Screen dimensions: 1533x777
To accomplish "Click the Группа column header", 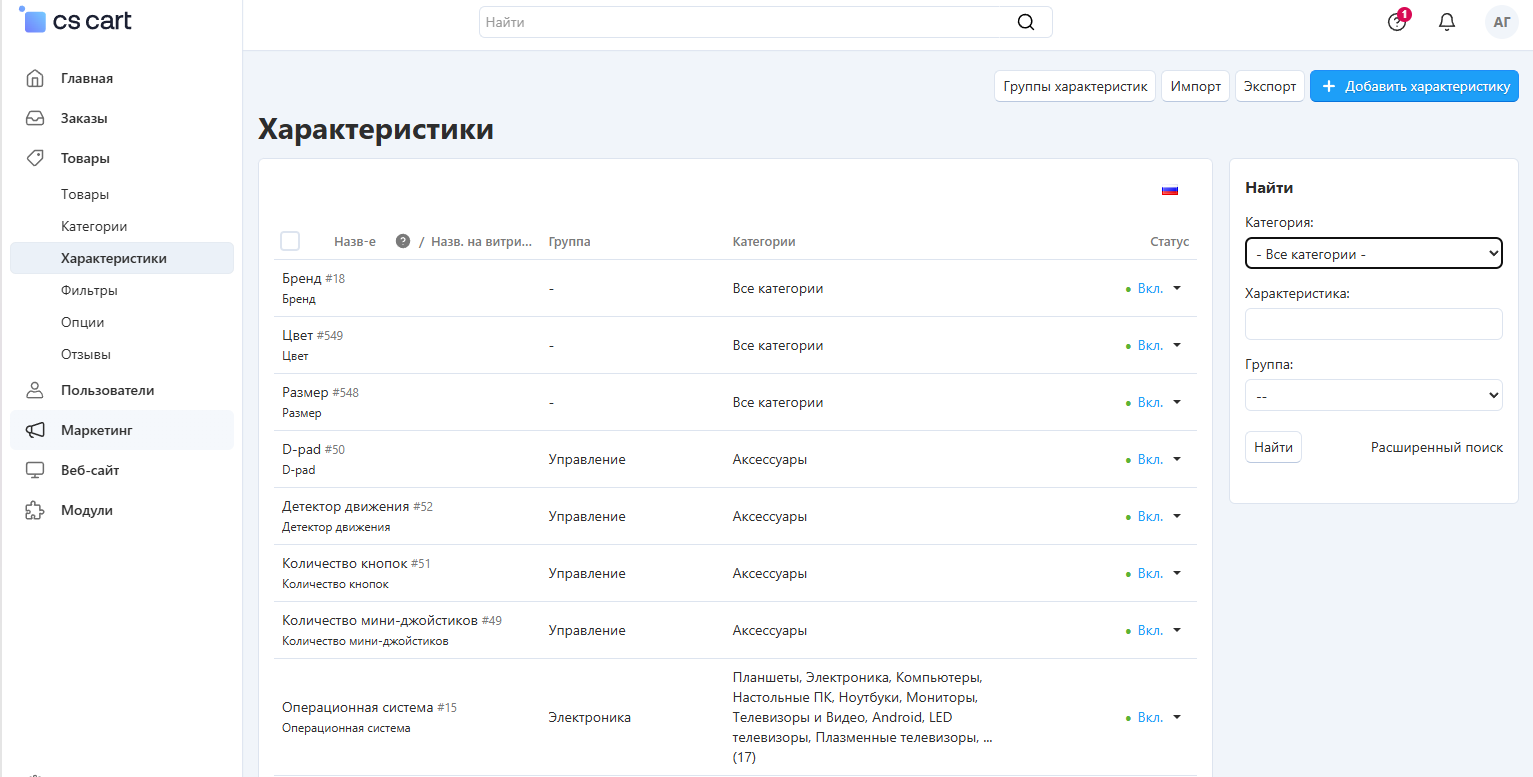I will (569, 242).
